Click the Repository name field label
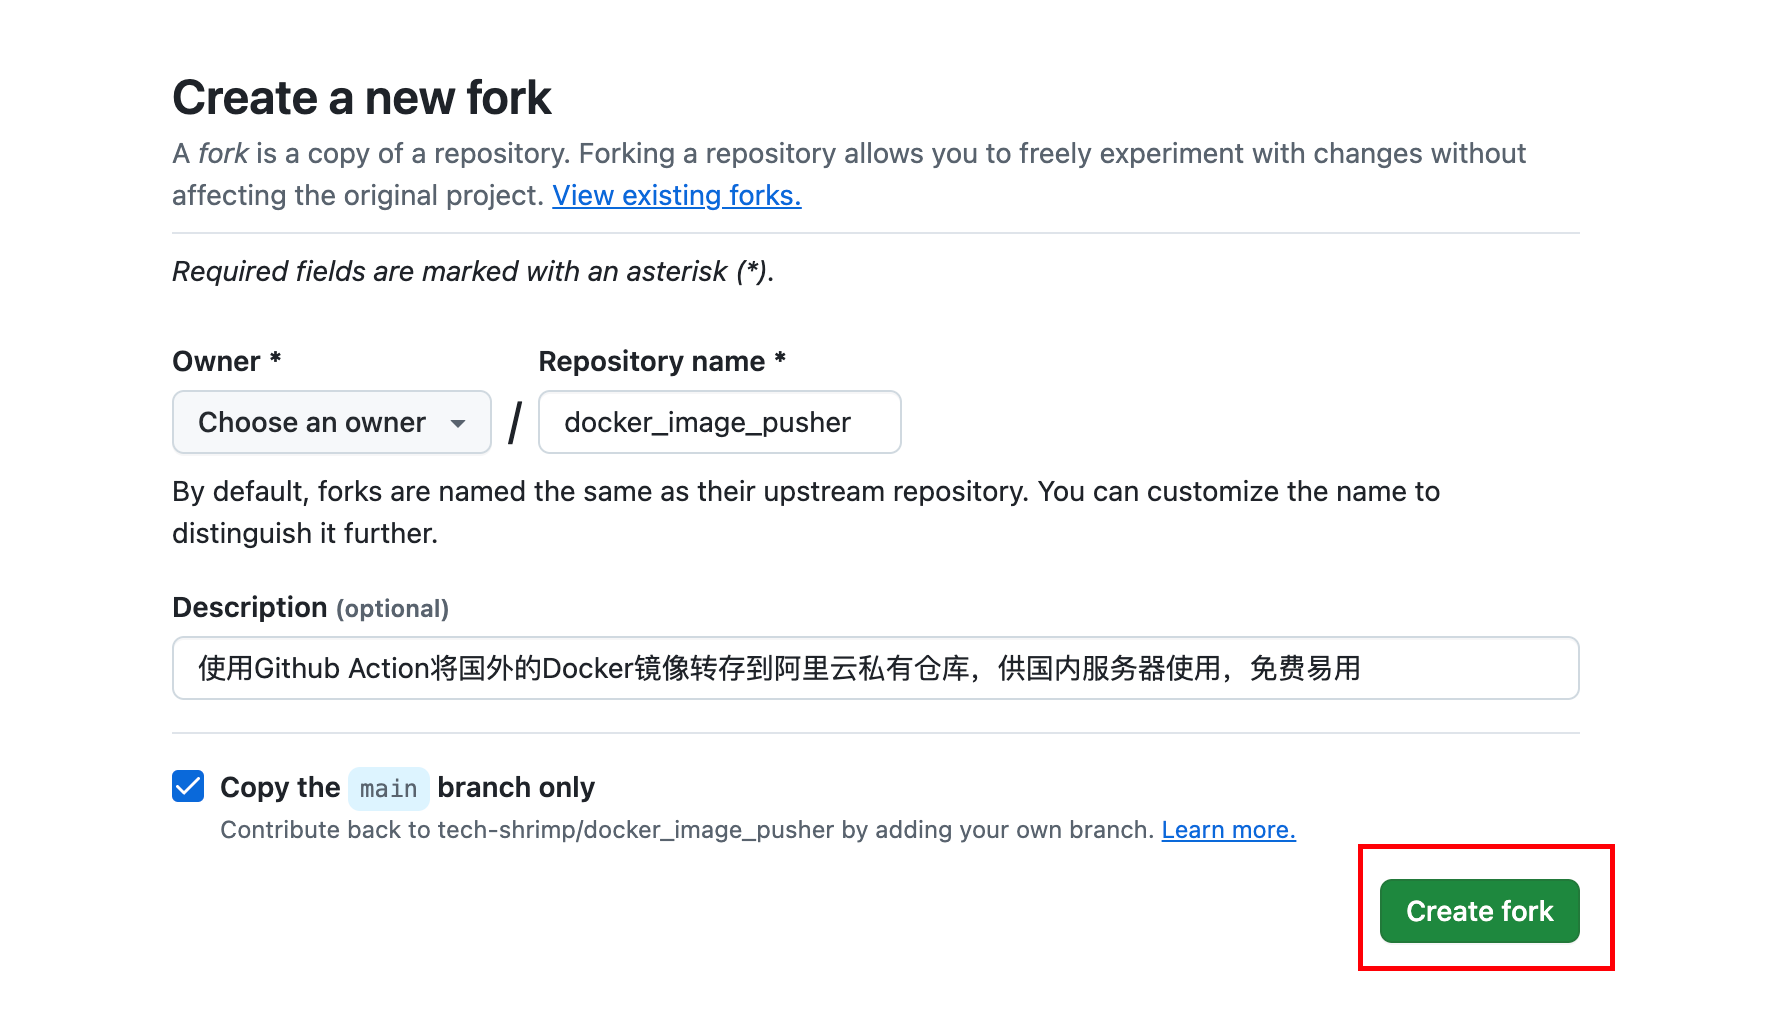Image resolution: width=1790 pixels, height=1012 pixels. point(662,361)
